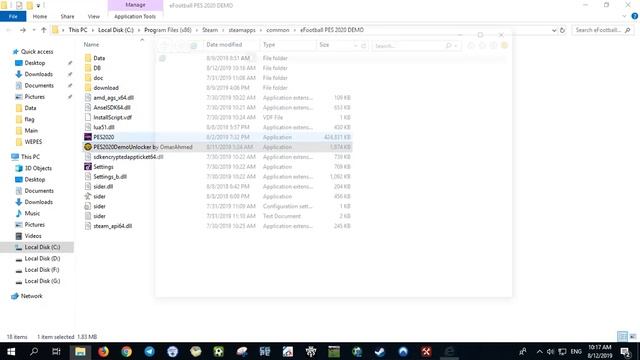
Task: Open Task View on the taskbar
Action: pos(56,351)
